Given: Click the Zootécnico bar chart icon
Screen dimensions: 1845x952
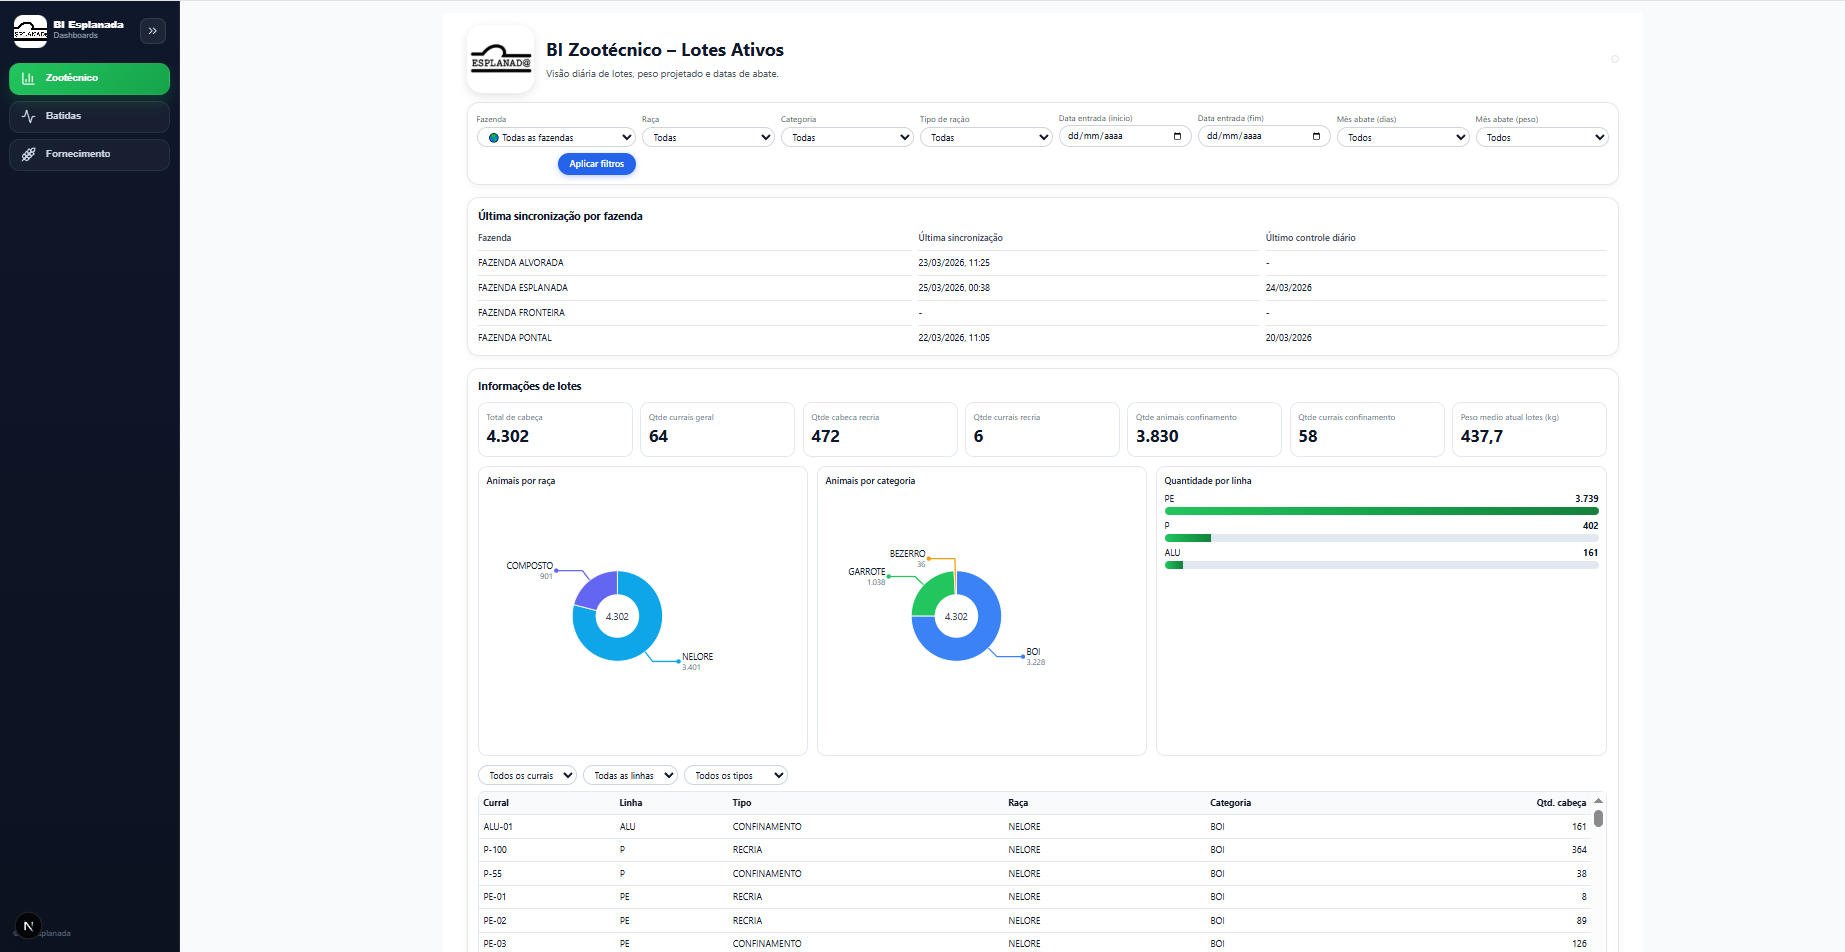Looking at the screenshot, I should [28, 78].
